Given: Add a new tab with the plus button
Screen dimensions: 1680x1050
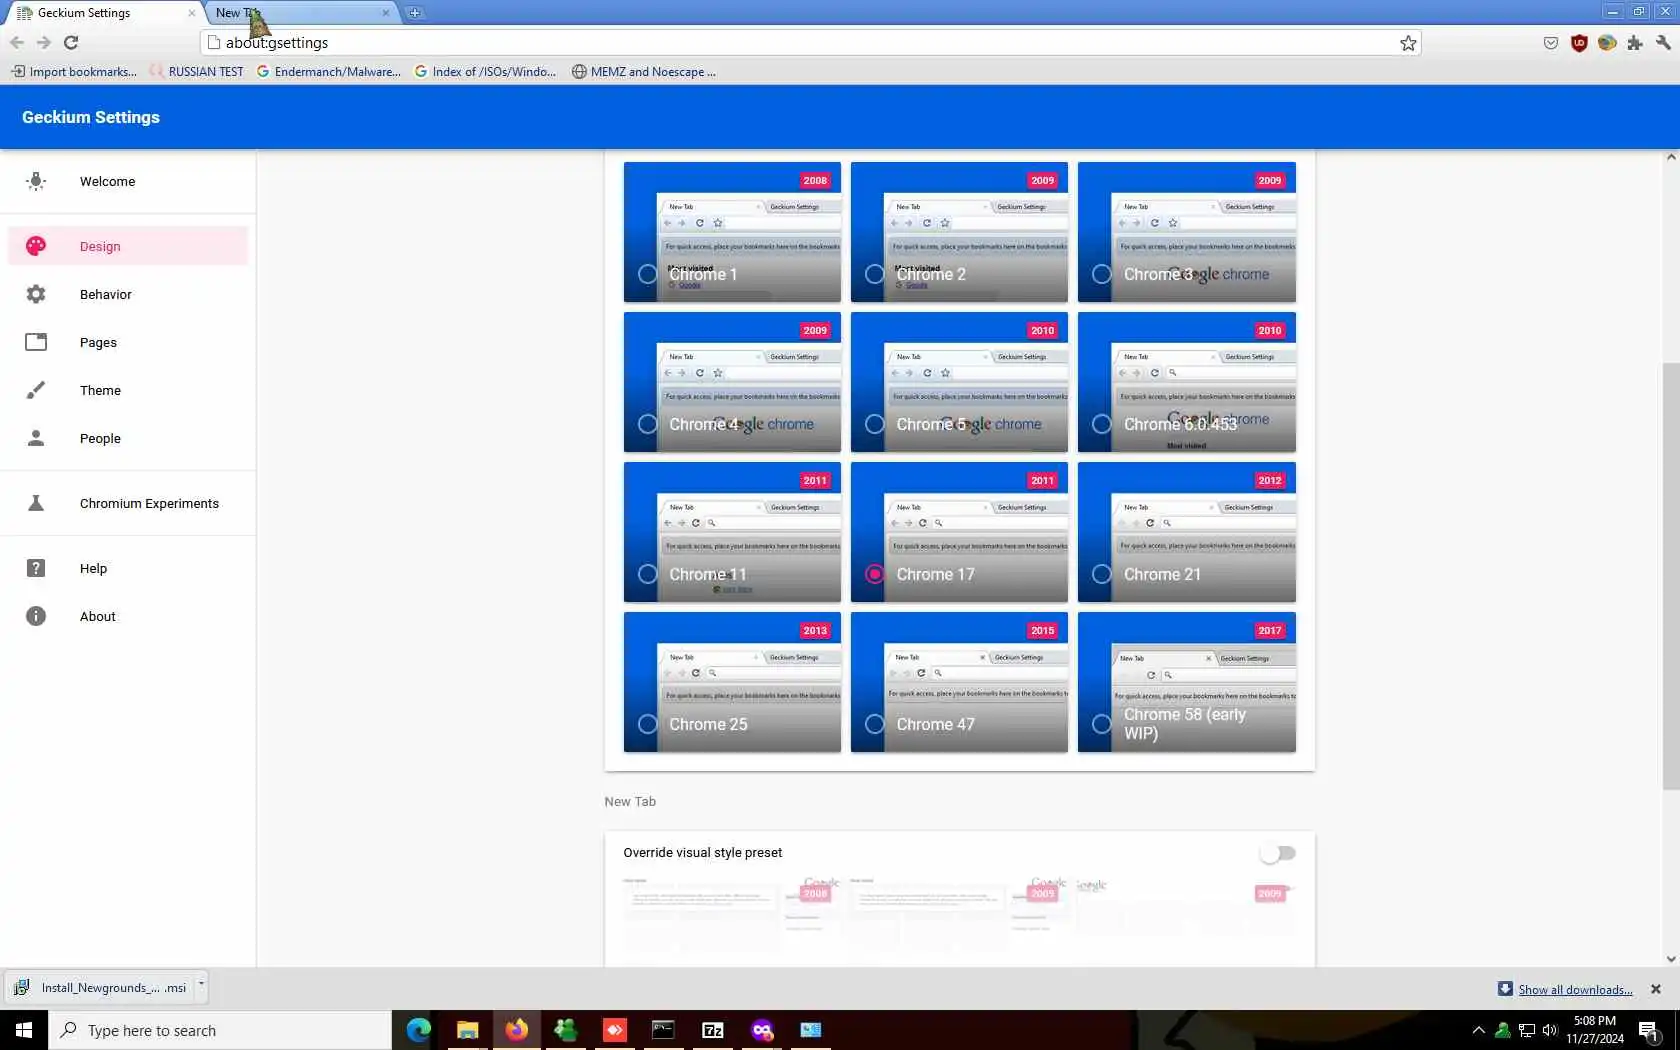Looking at the screenshot, I should [x=414, y=13].
